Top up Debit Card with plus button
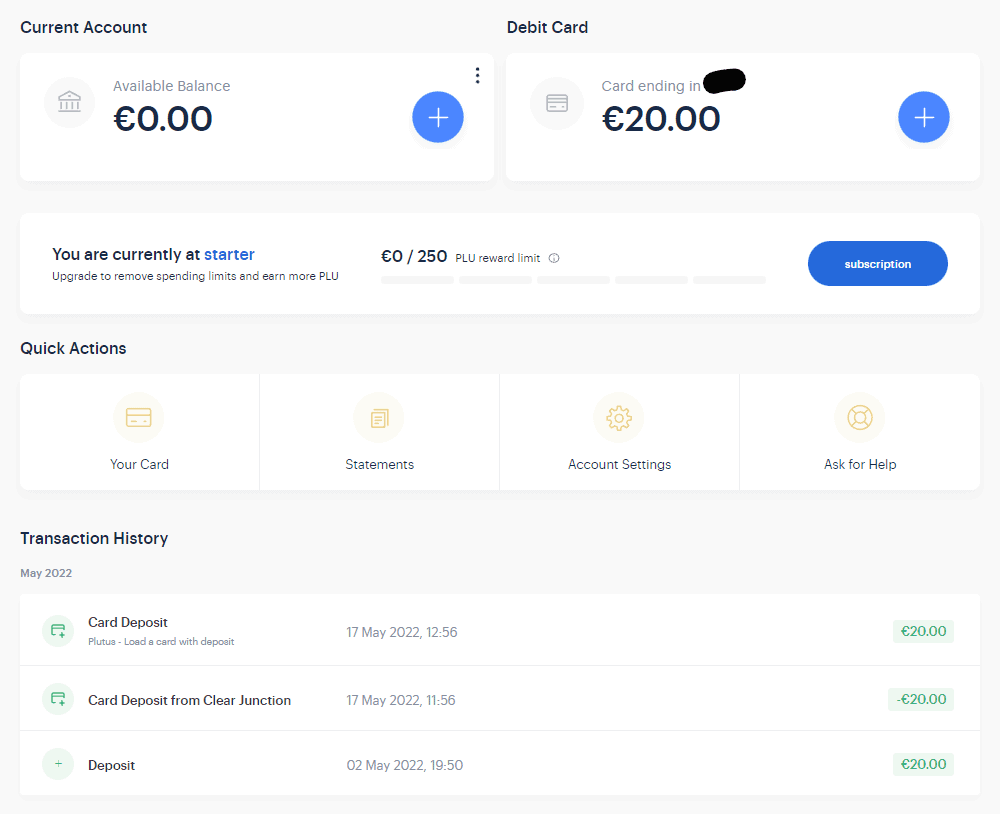1000x814 pixels. pyautogui.click(x=923, y=117)
